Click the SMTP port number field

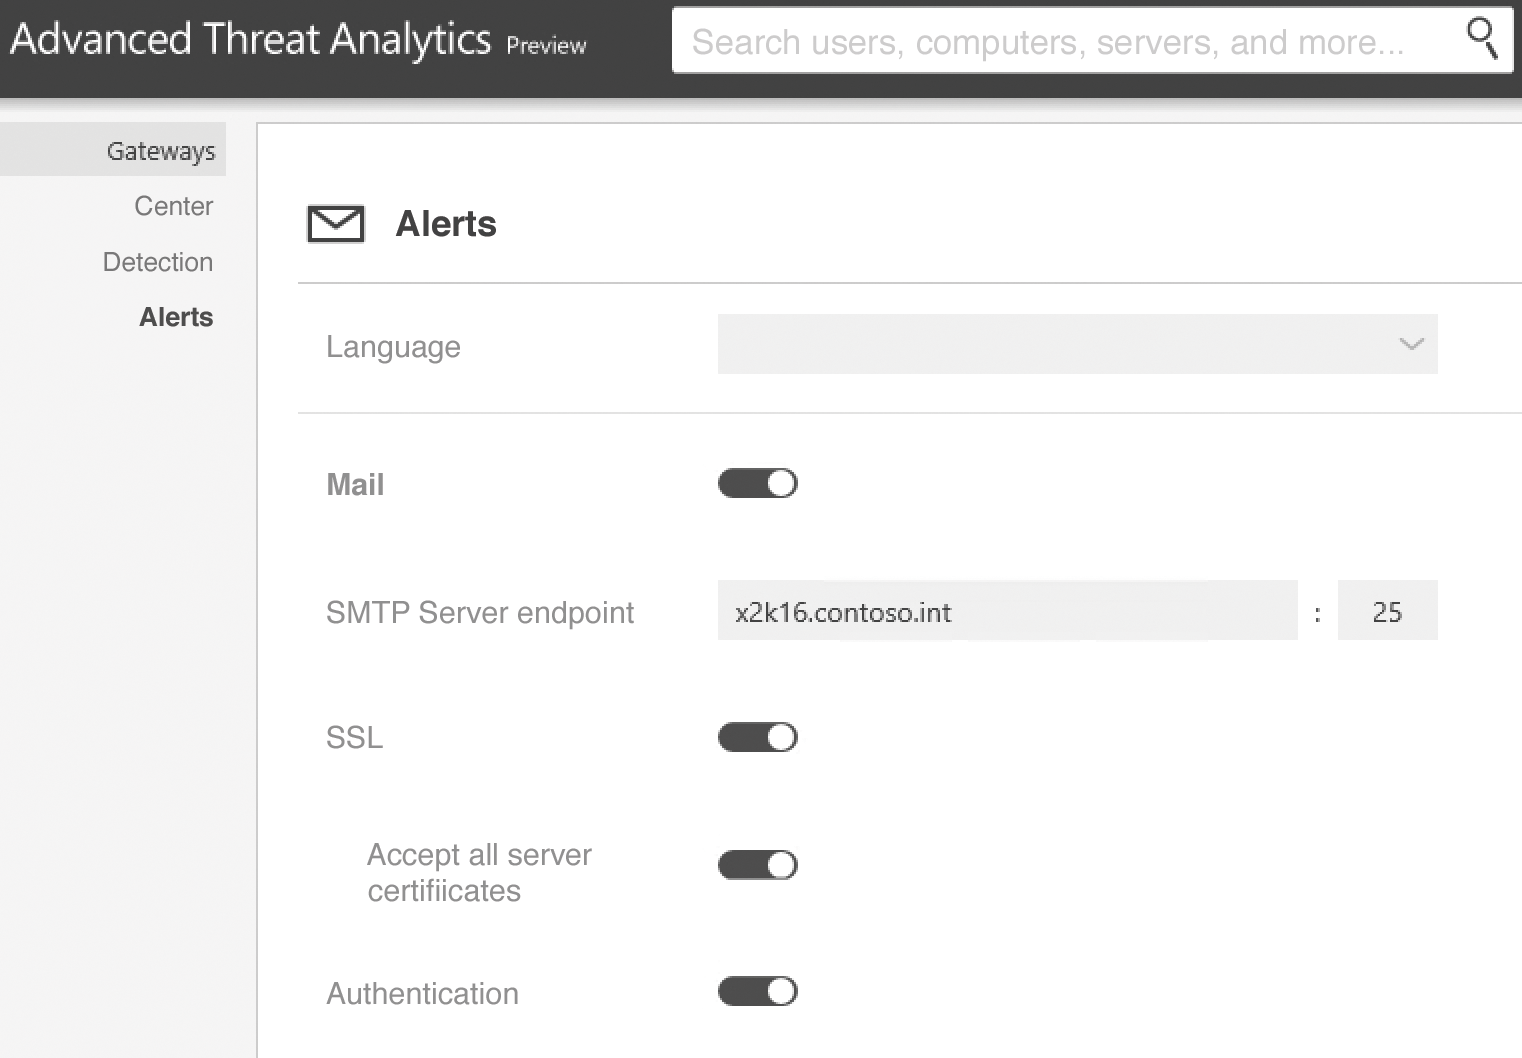pos(1387,611)
